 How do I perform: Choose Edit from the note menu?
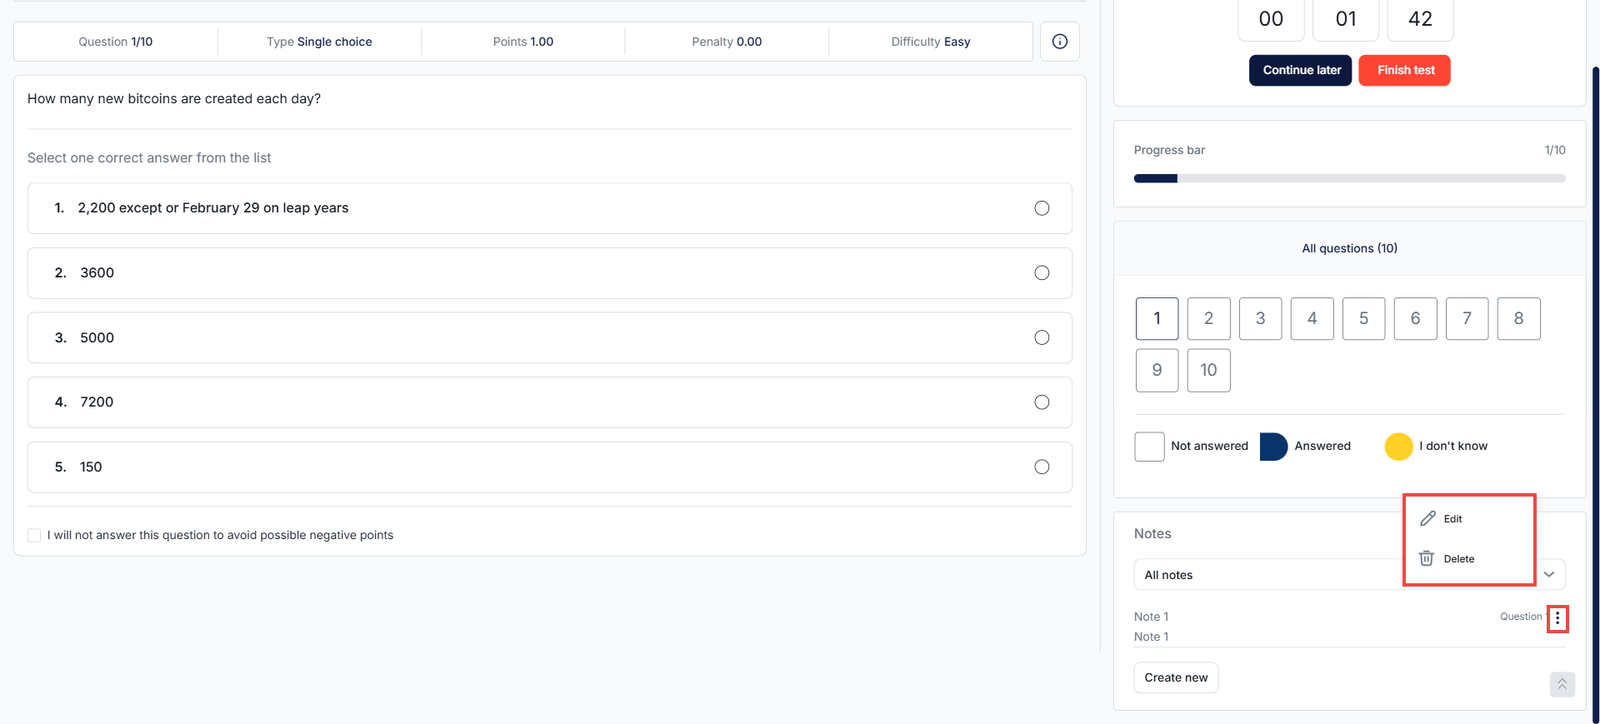pos(1453,519)
